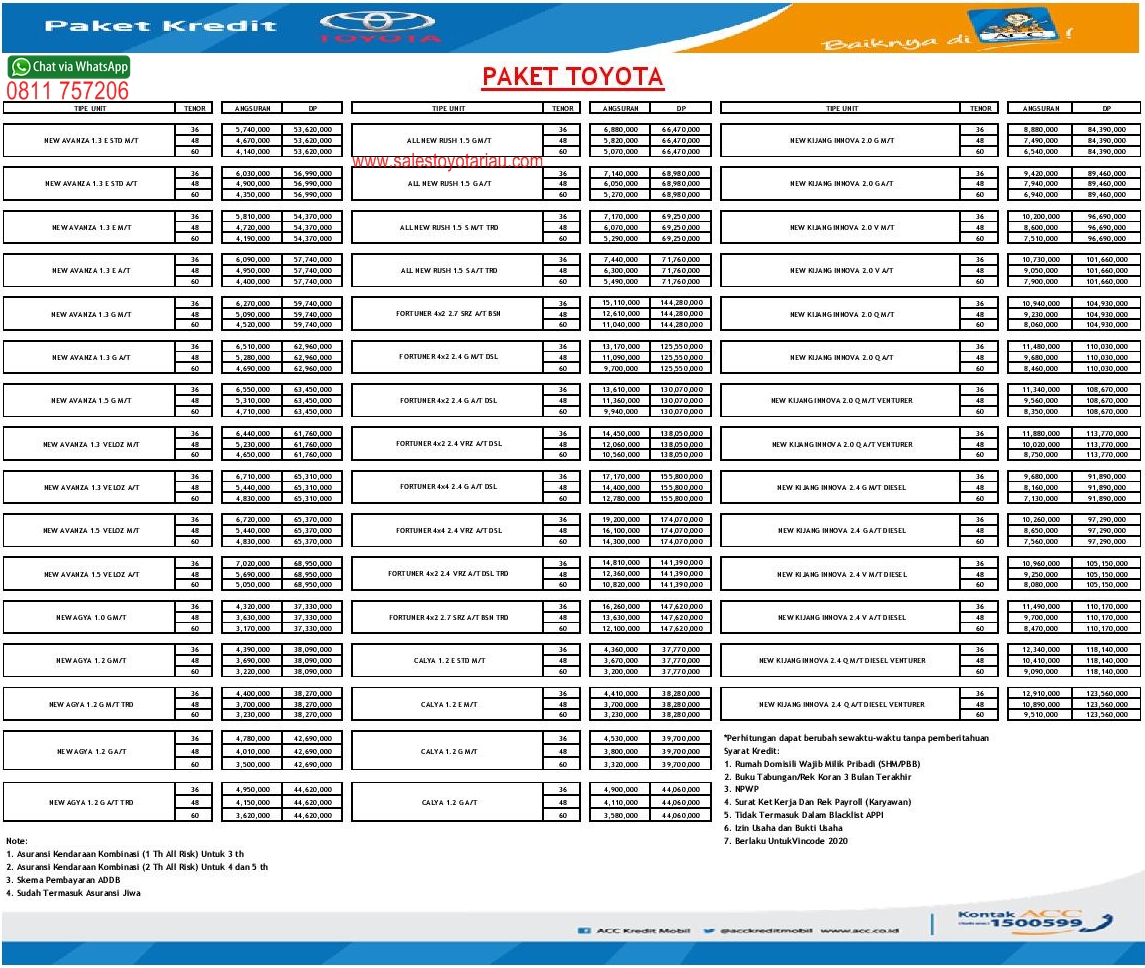The width and height of the screenshot is (1145, 968).
Task: Click phone number 0811 757206
Action: click(x=68, y=91)
